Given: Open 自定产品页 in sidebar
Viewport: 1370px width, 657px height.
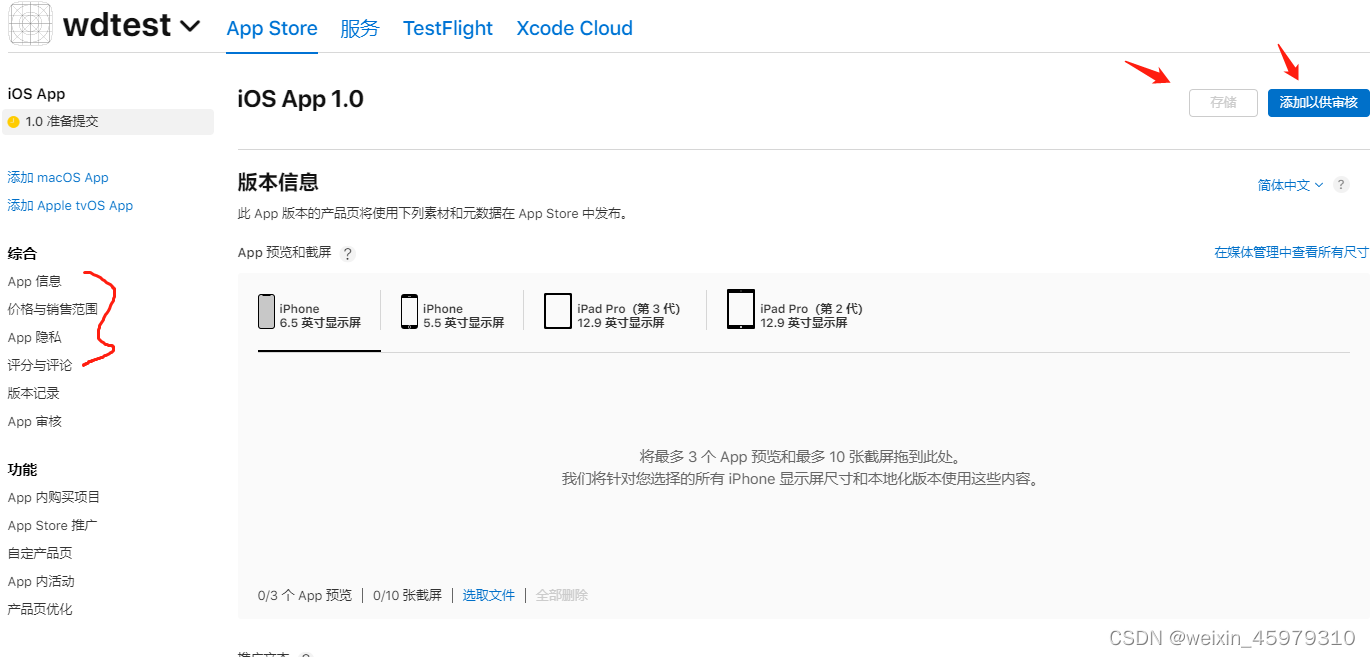Looking at the screenshot, I should (40, 553).
